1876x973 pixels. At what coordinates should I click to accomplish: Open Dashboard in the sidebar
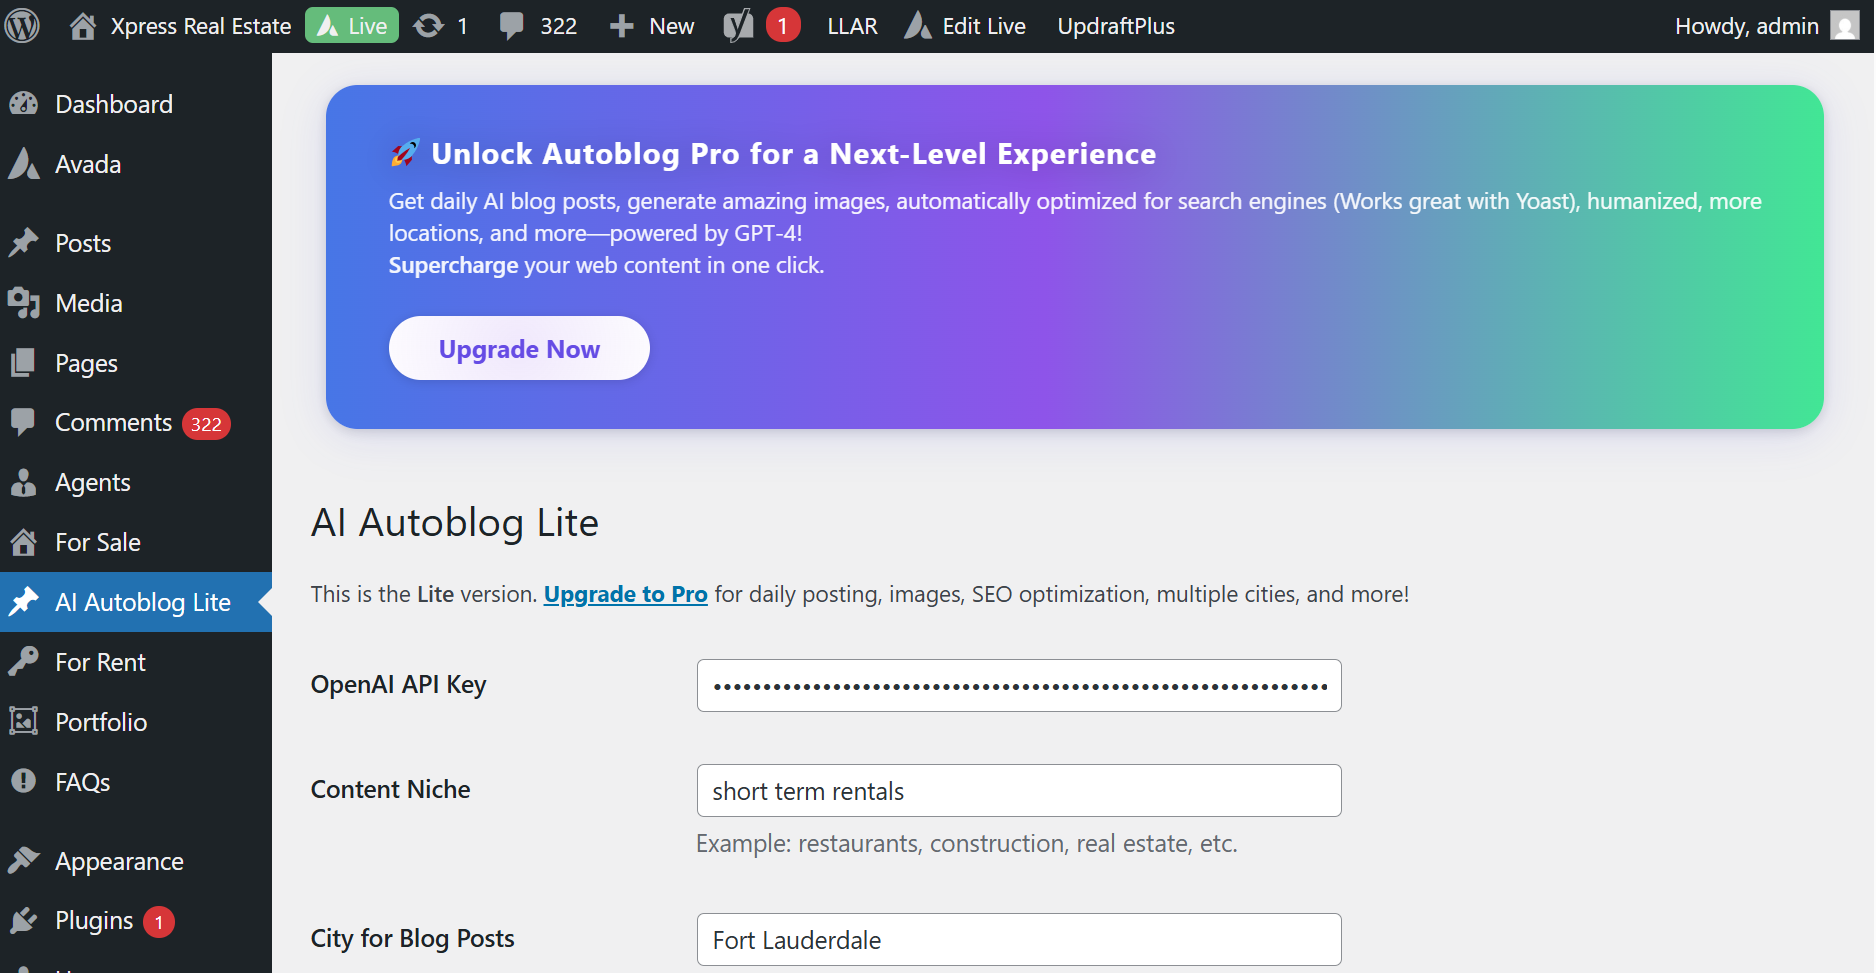[114, 104]
